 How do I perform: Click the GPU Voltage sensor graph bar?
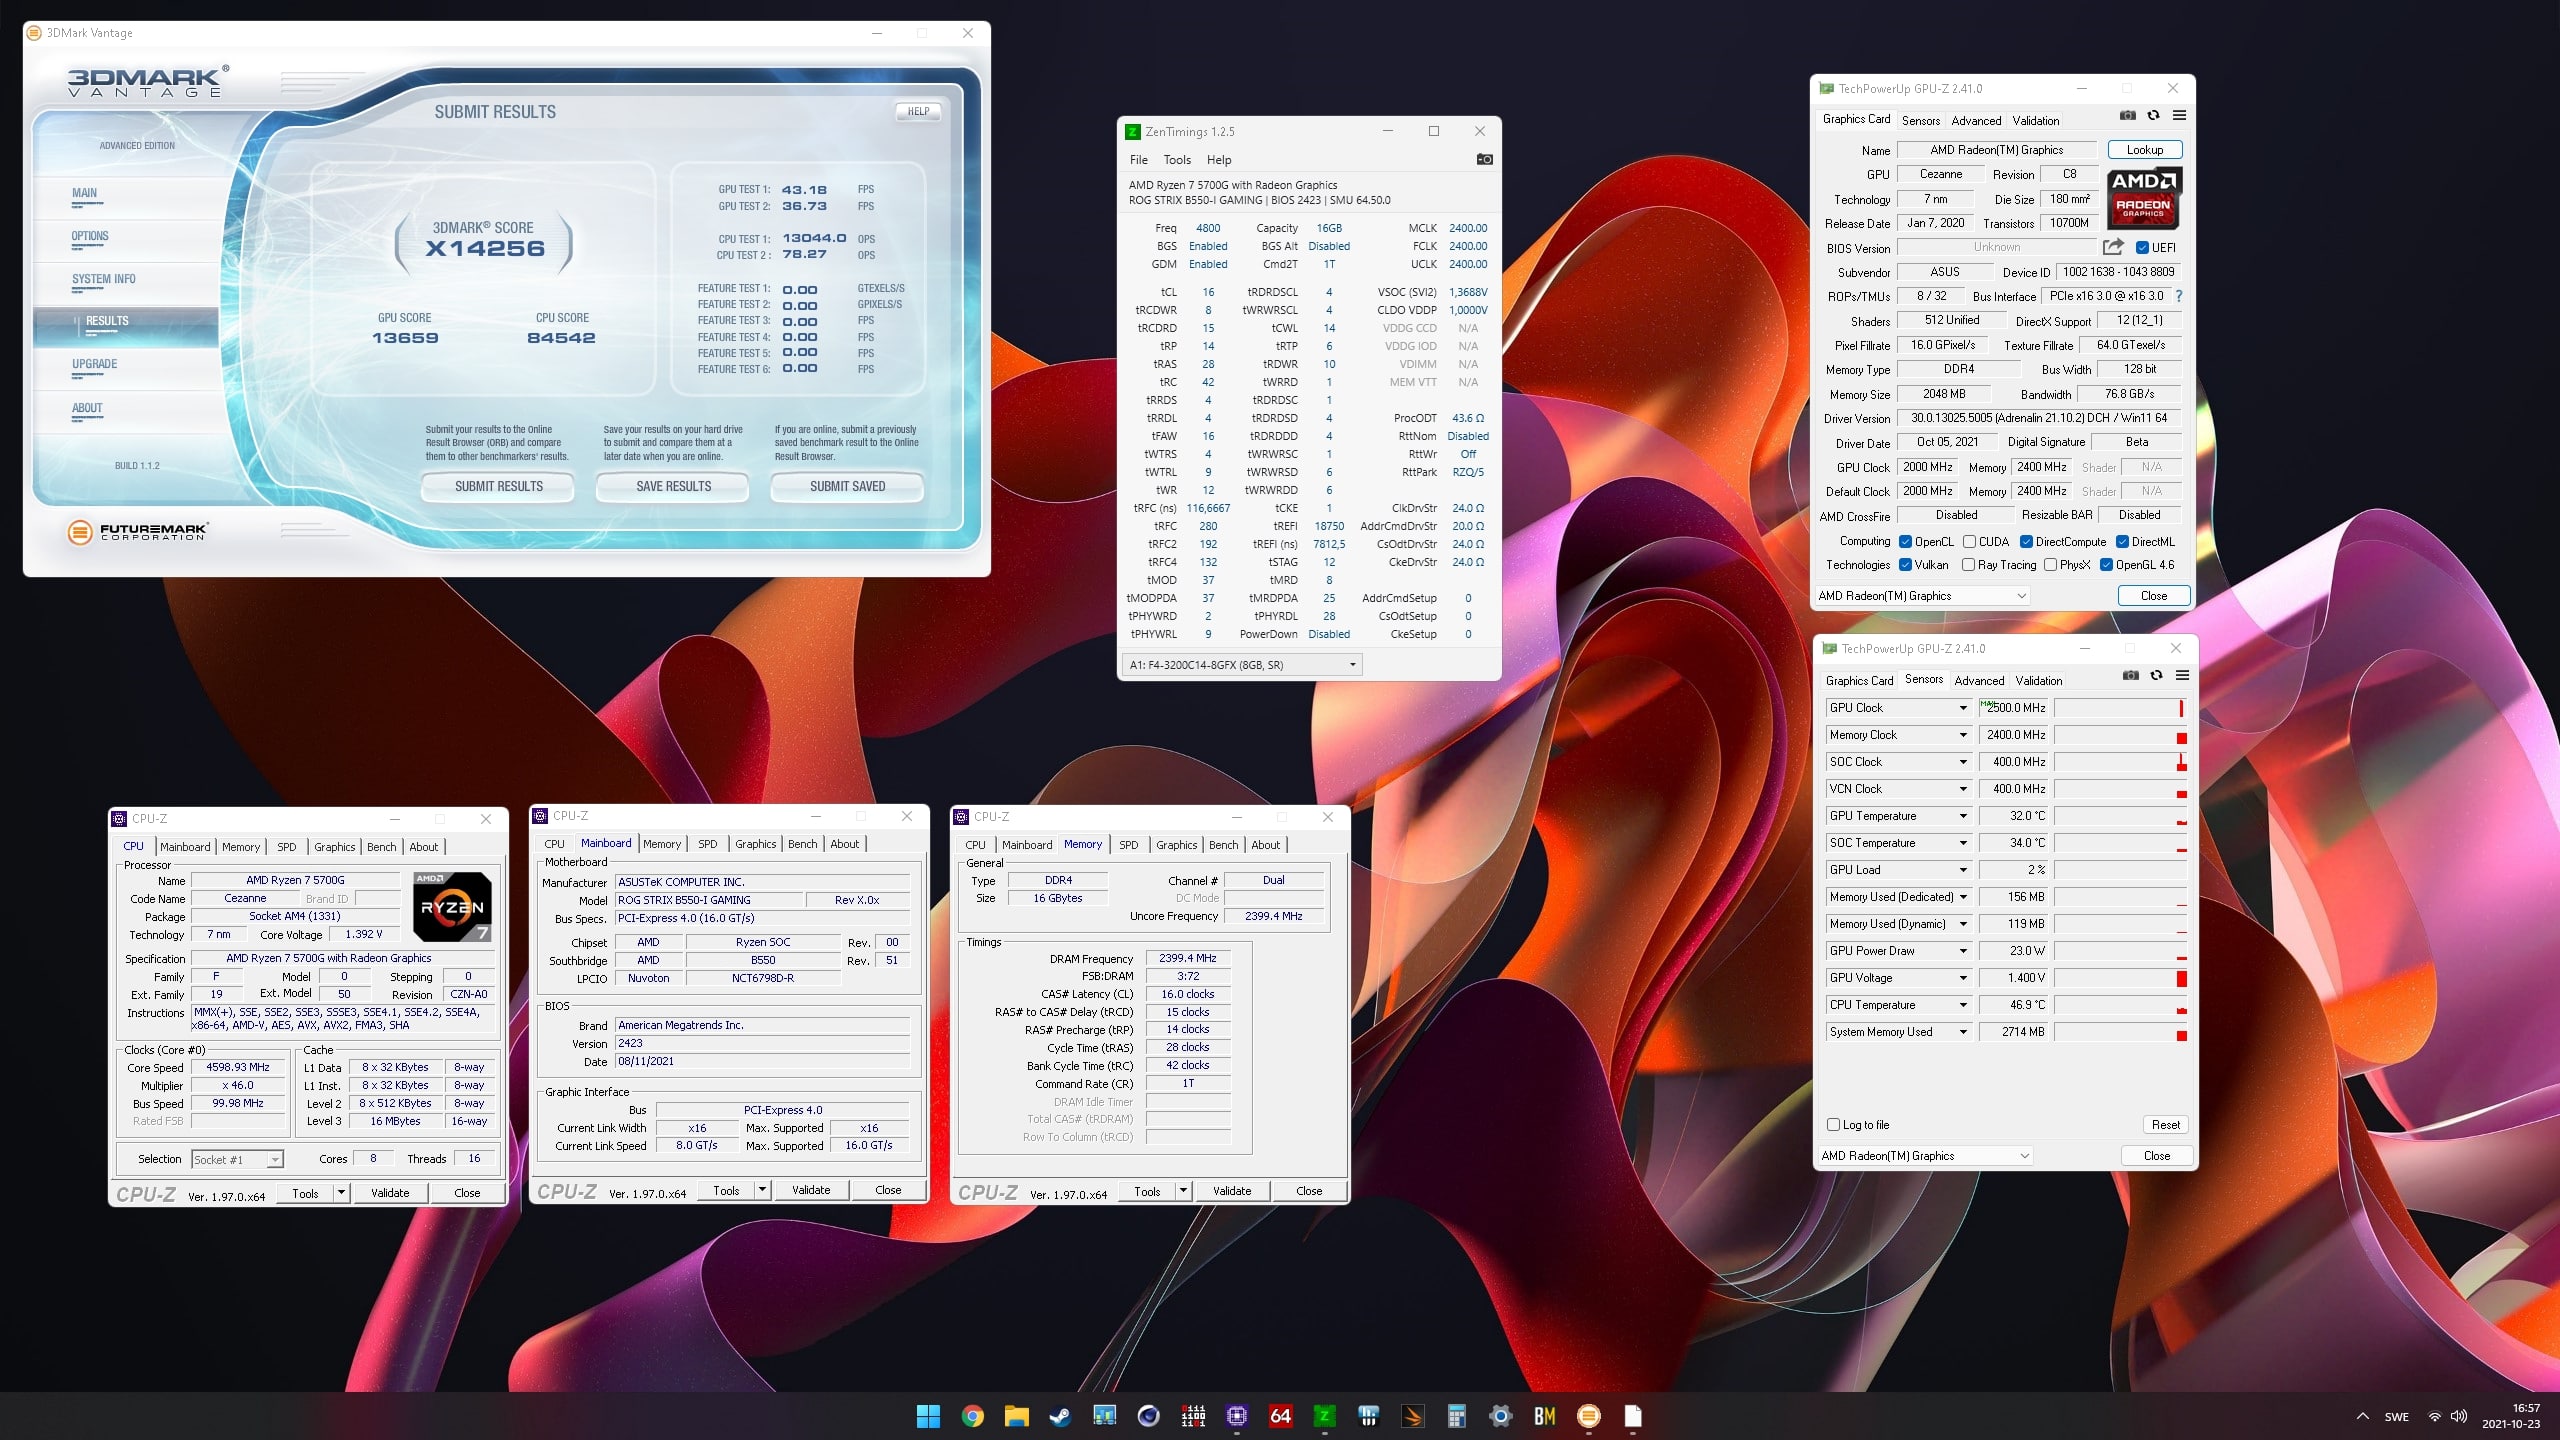2120,978
